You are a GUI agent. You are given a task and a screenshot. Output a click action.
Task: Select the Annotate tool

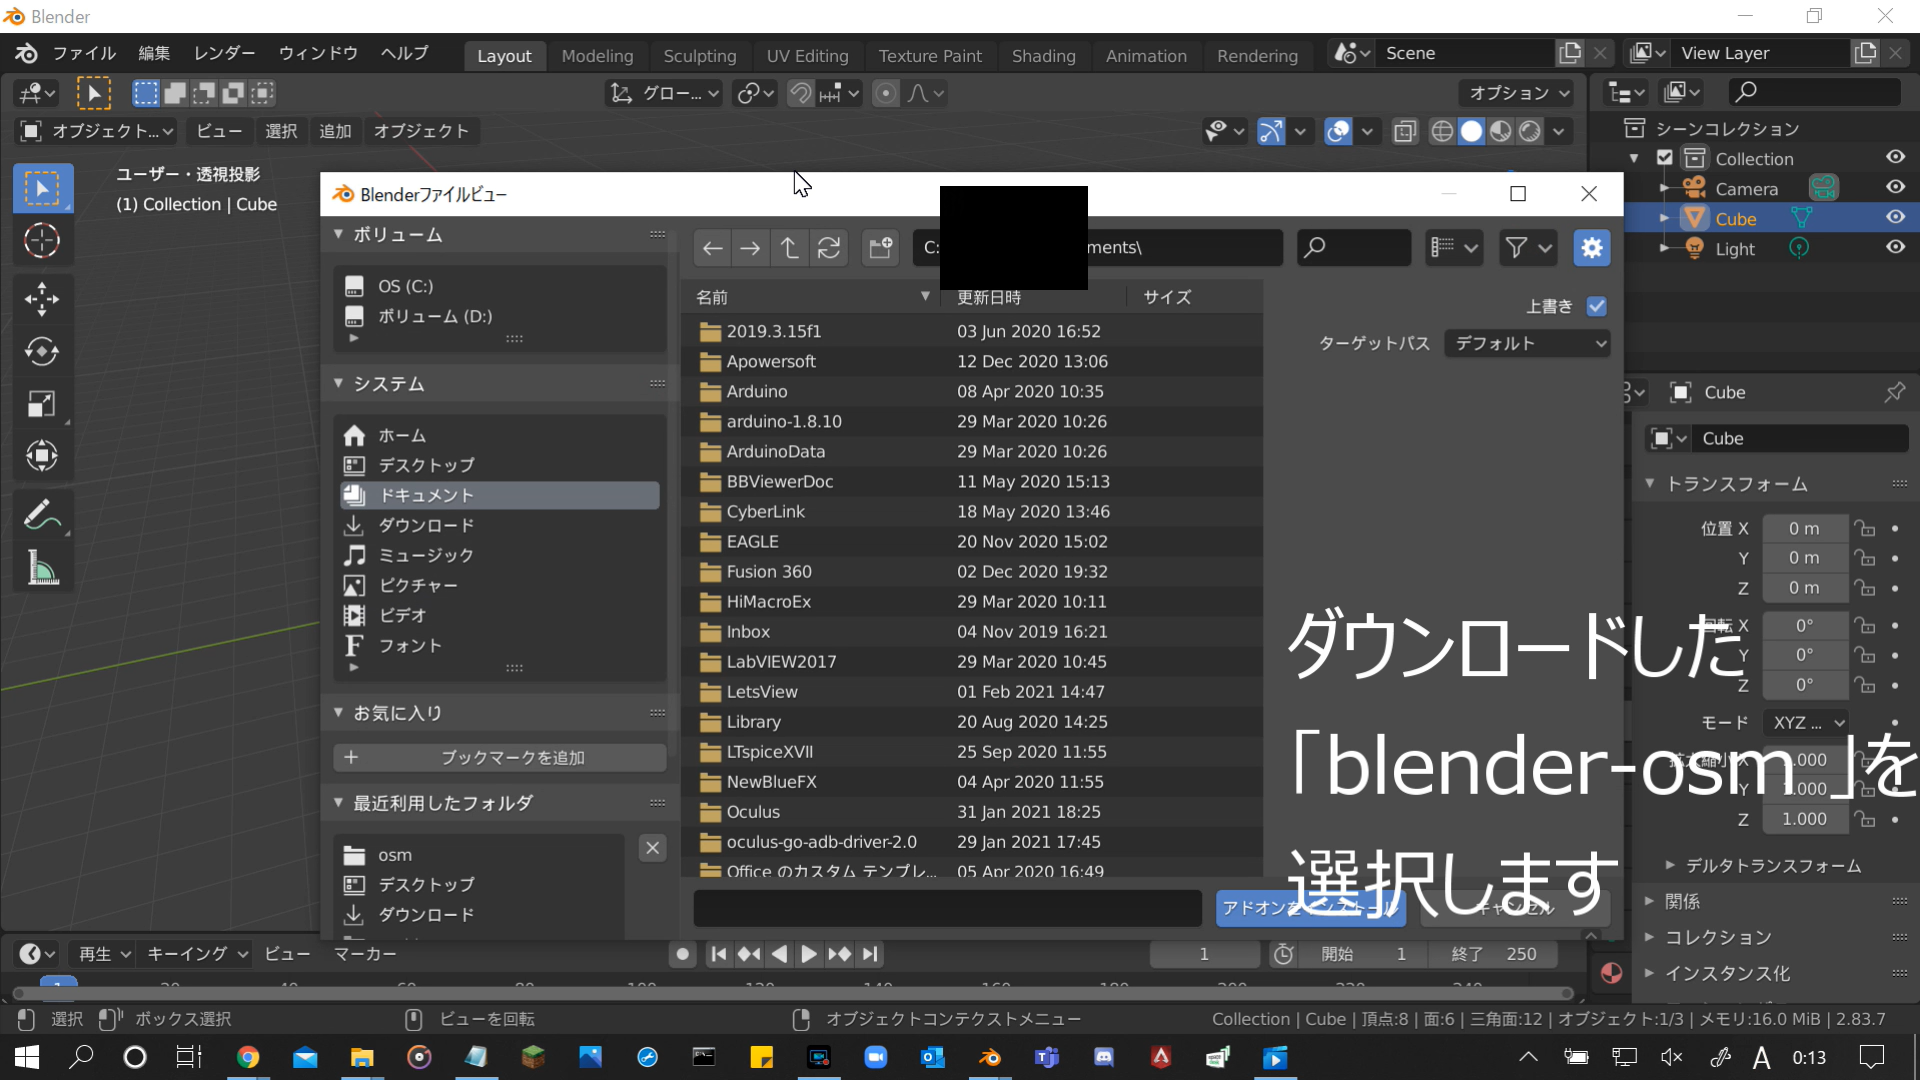(42, 516)
